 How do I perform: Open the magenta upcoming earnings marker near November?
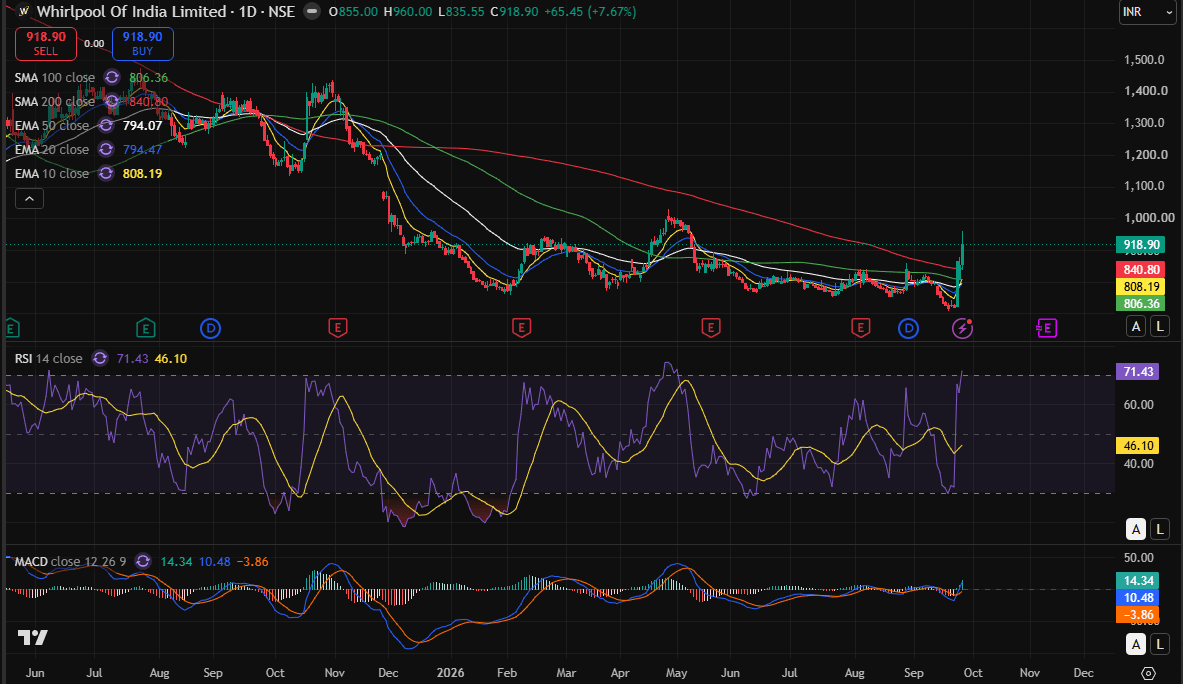[x=1046, y=328]
